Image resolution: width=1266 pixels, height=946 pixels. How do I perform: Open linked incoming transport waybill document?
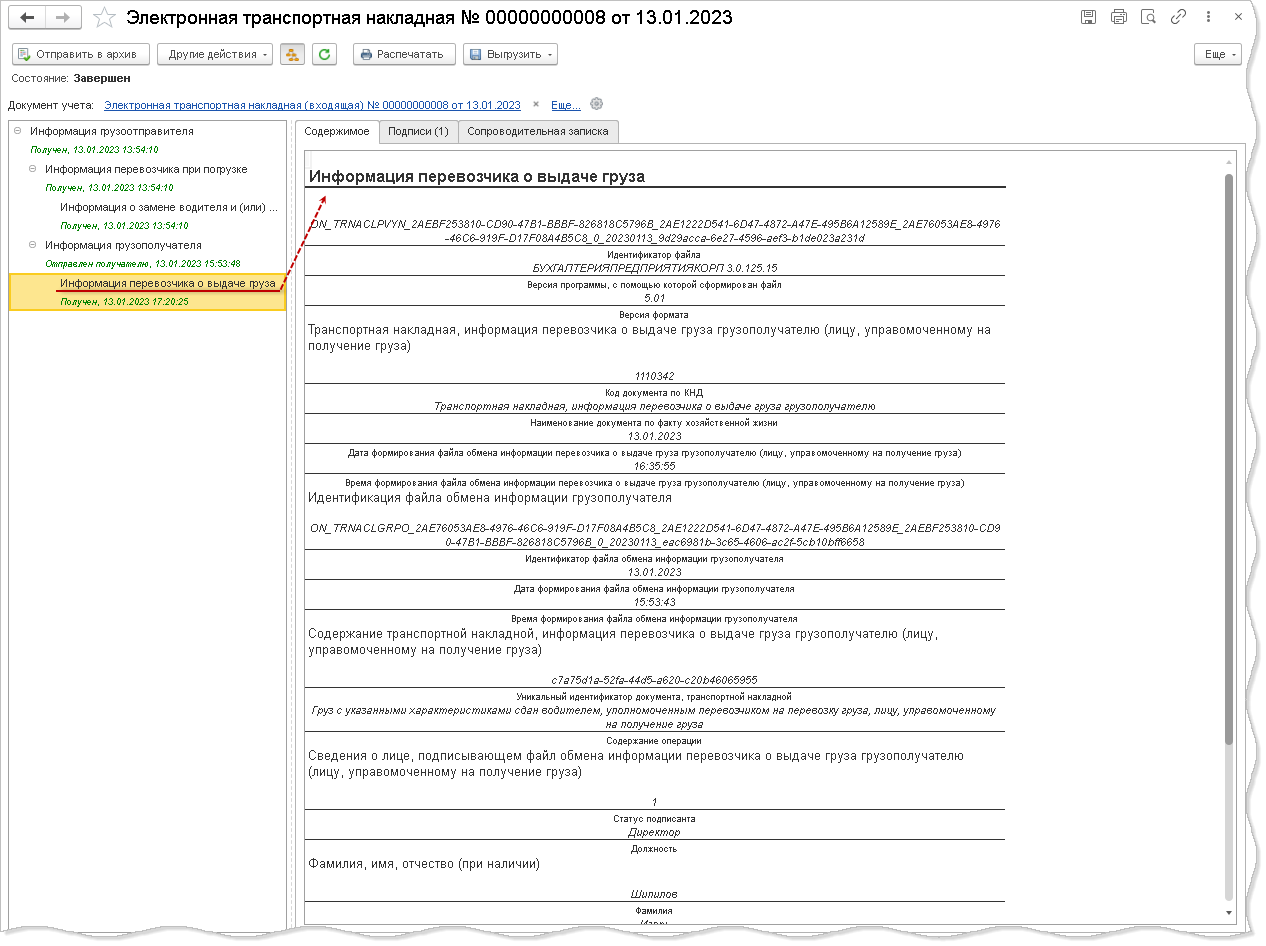coord(312,105)
